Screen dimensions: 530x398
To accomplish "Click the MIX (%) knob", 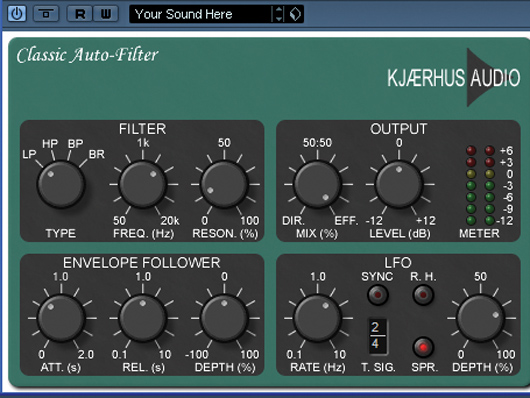I will pos(317,184).
